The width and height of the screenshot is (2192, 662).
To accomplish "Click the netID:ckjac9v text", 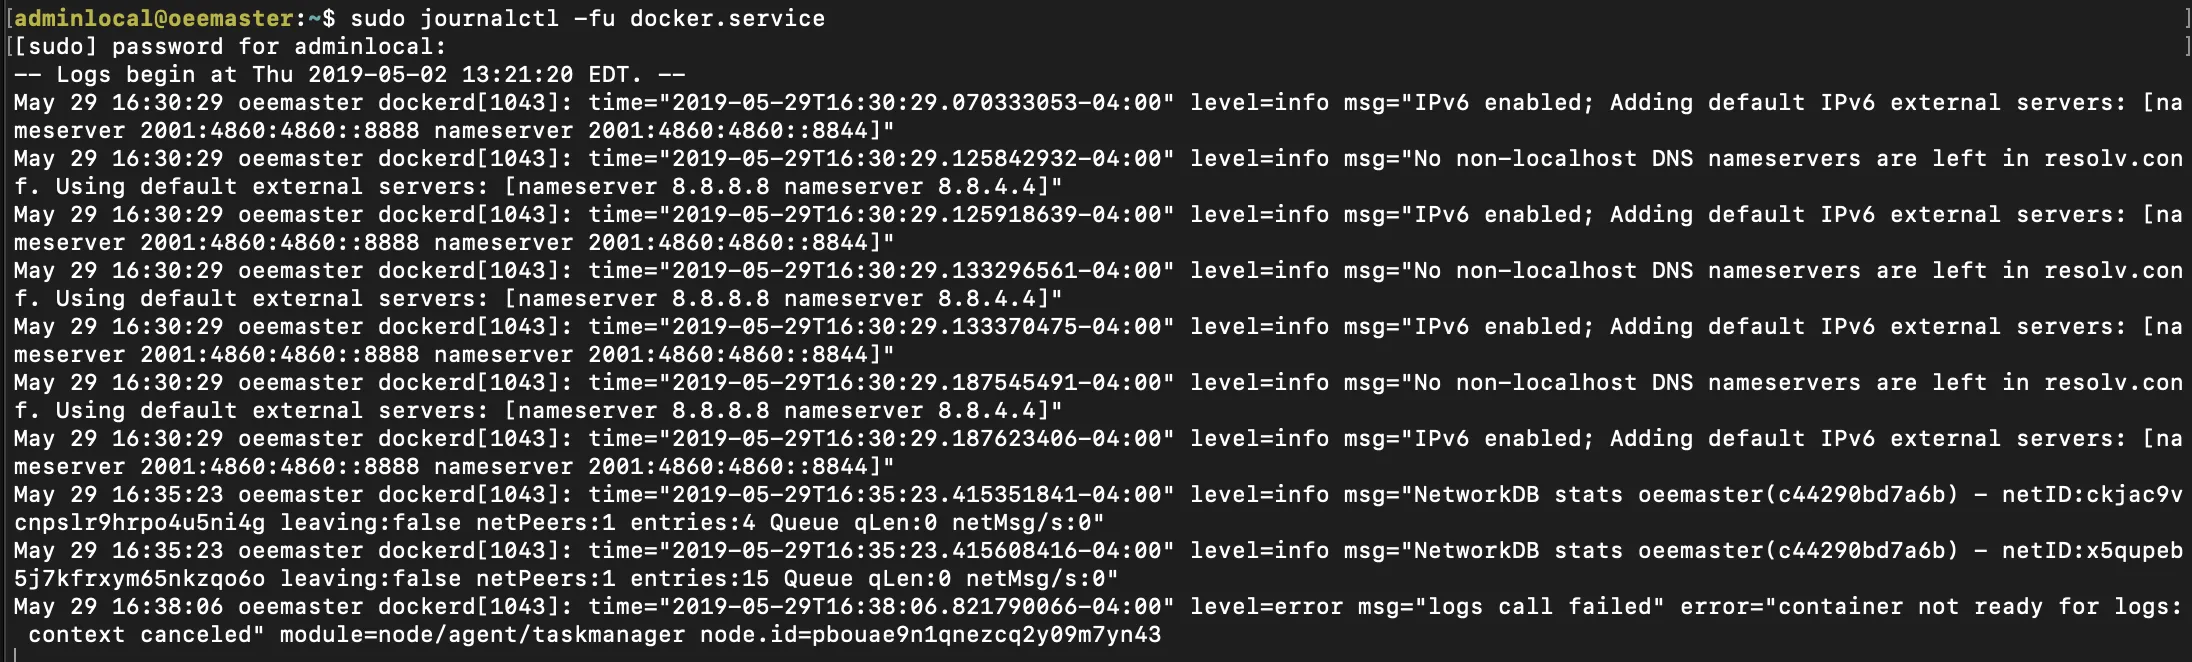I will 2091,494.
